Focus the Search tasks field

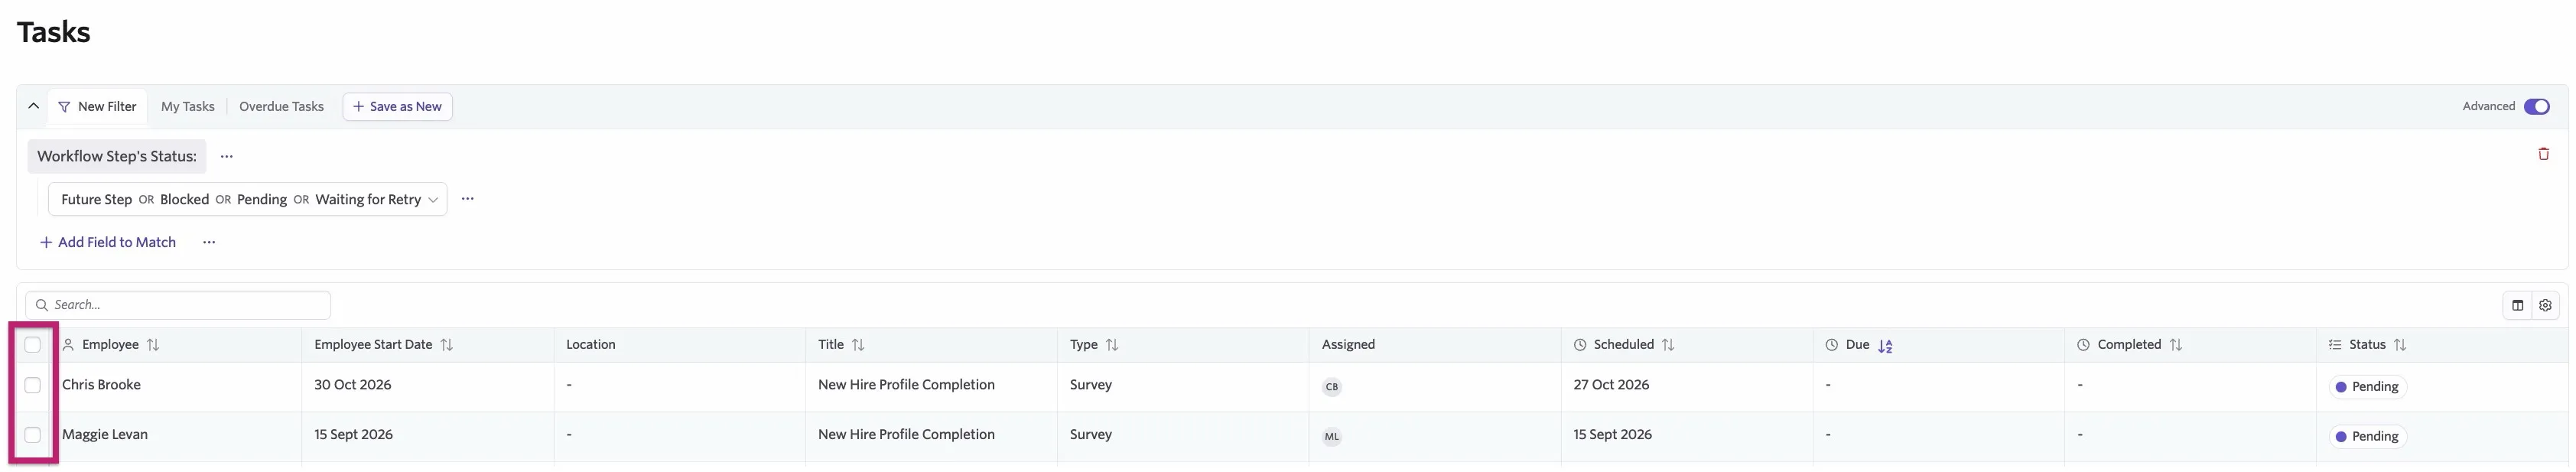(178, 305)
